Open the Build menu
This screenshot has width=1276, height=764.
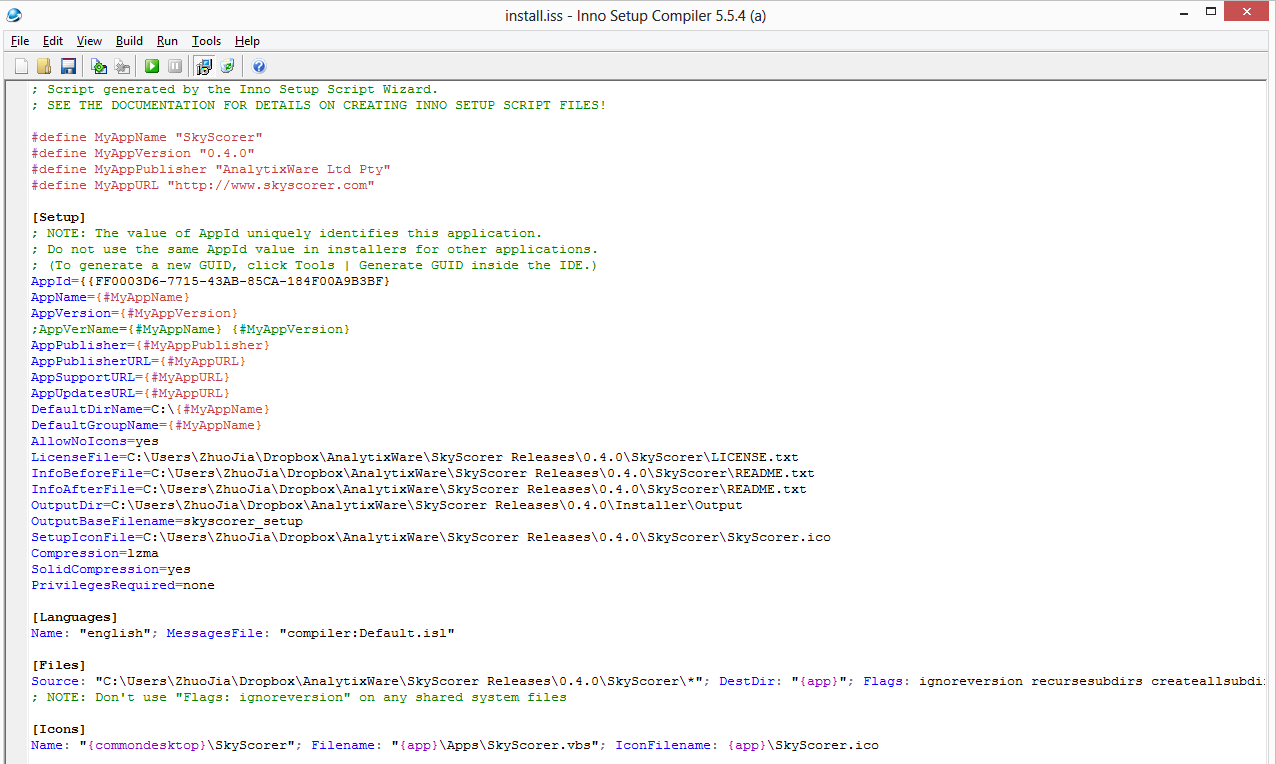click(128, 41)
